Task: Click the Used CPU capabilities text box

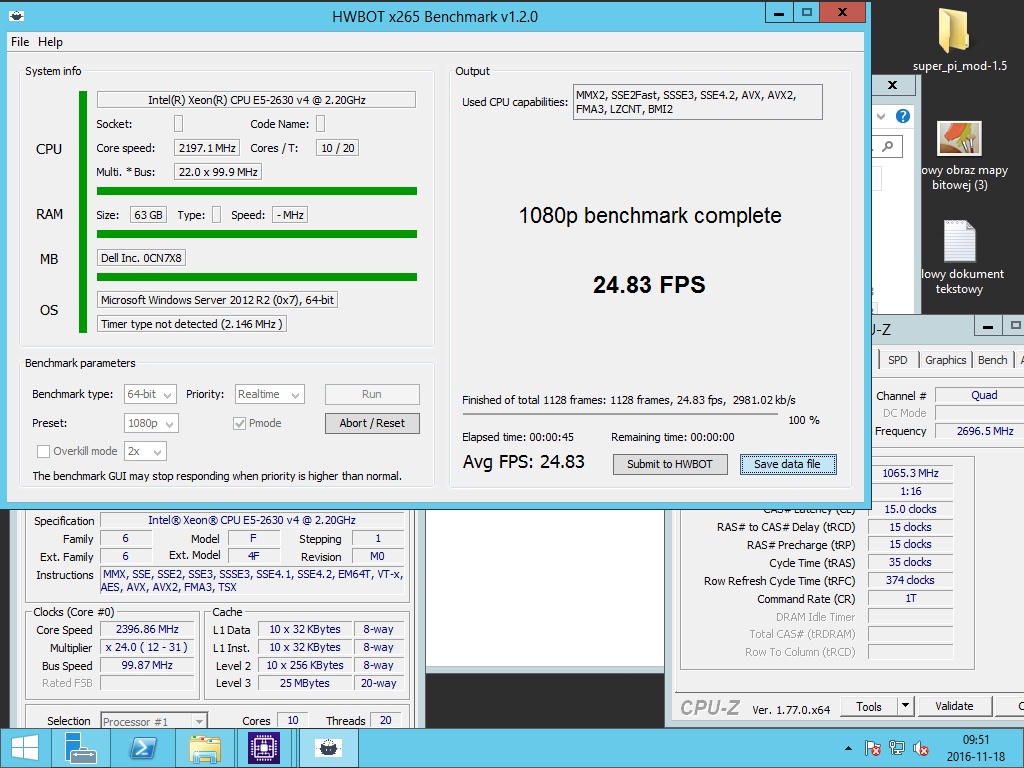Action: pyautogui.click(x=697, y=102)
